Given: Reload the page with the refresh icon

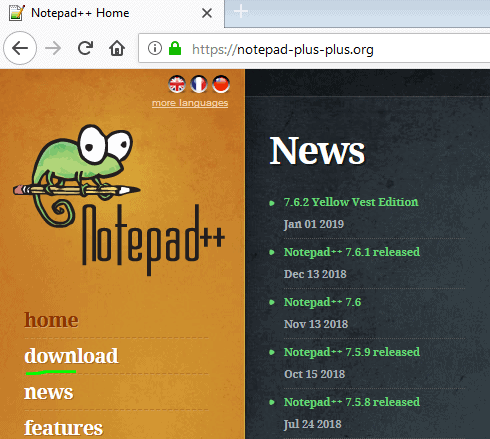Looking at the screenshot, I should (x=85, y=48).
